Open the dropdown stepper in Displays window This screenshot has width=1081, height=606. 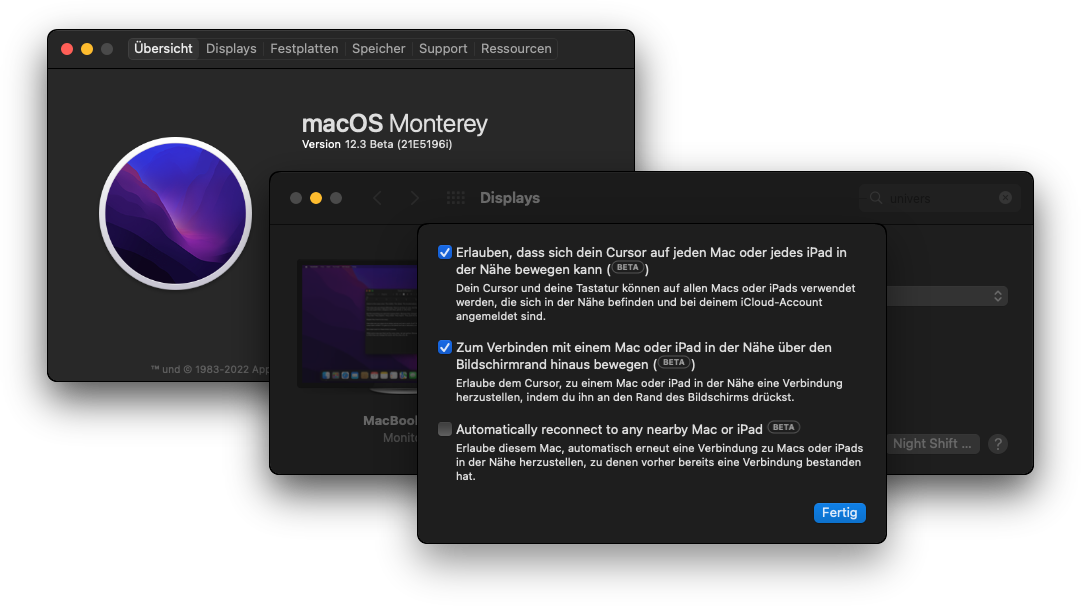point(998,296)
